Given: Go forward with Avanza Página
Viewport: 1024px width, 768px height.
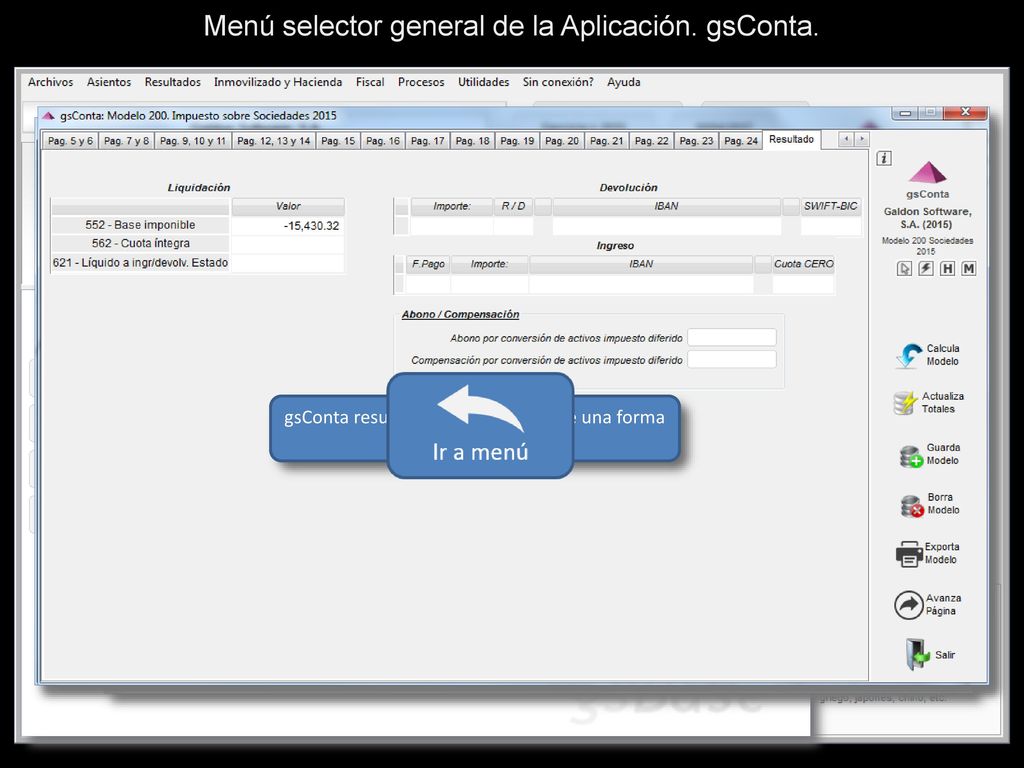Looking at the screenshot, I should click(927, 605).
